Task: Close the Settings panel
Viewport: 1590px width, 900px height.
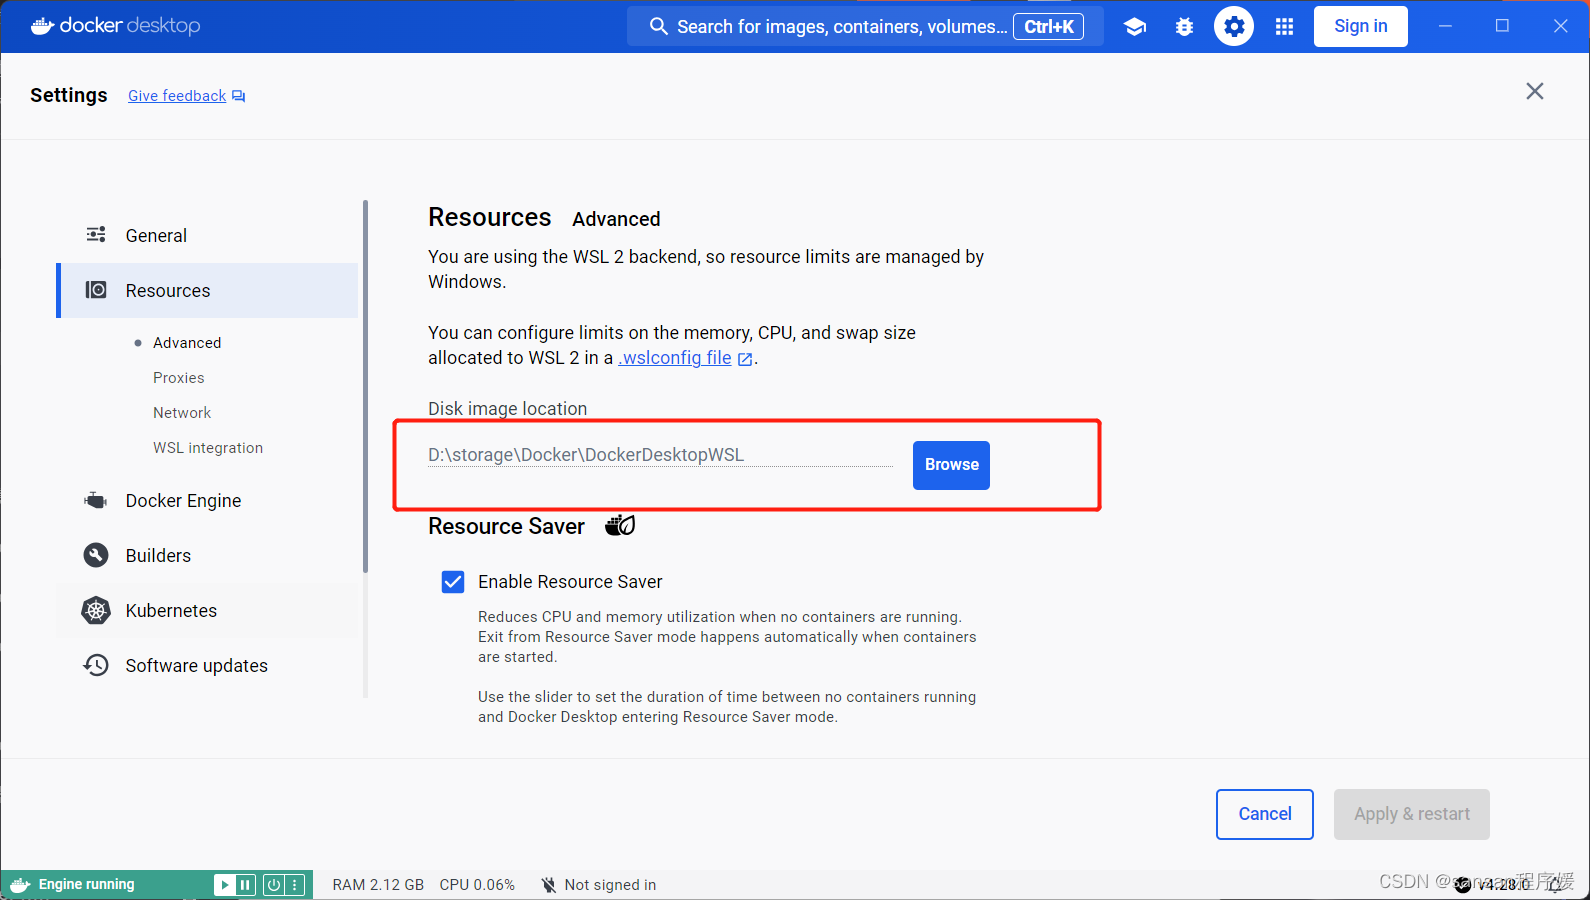Action: point(1535,91)
